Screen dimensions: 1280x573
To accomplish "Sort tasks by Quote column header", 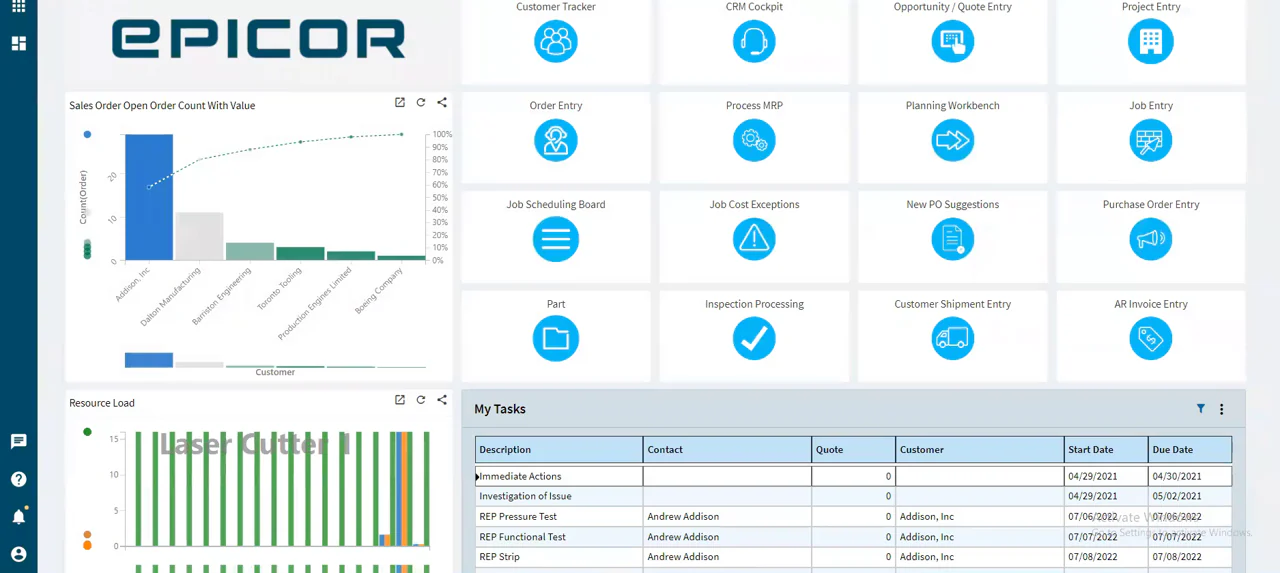I will [853, 449].
